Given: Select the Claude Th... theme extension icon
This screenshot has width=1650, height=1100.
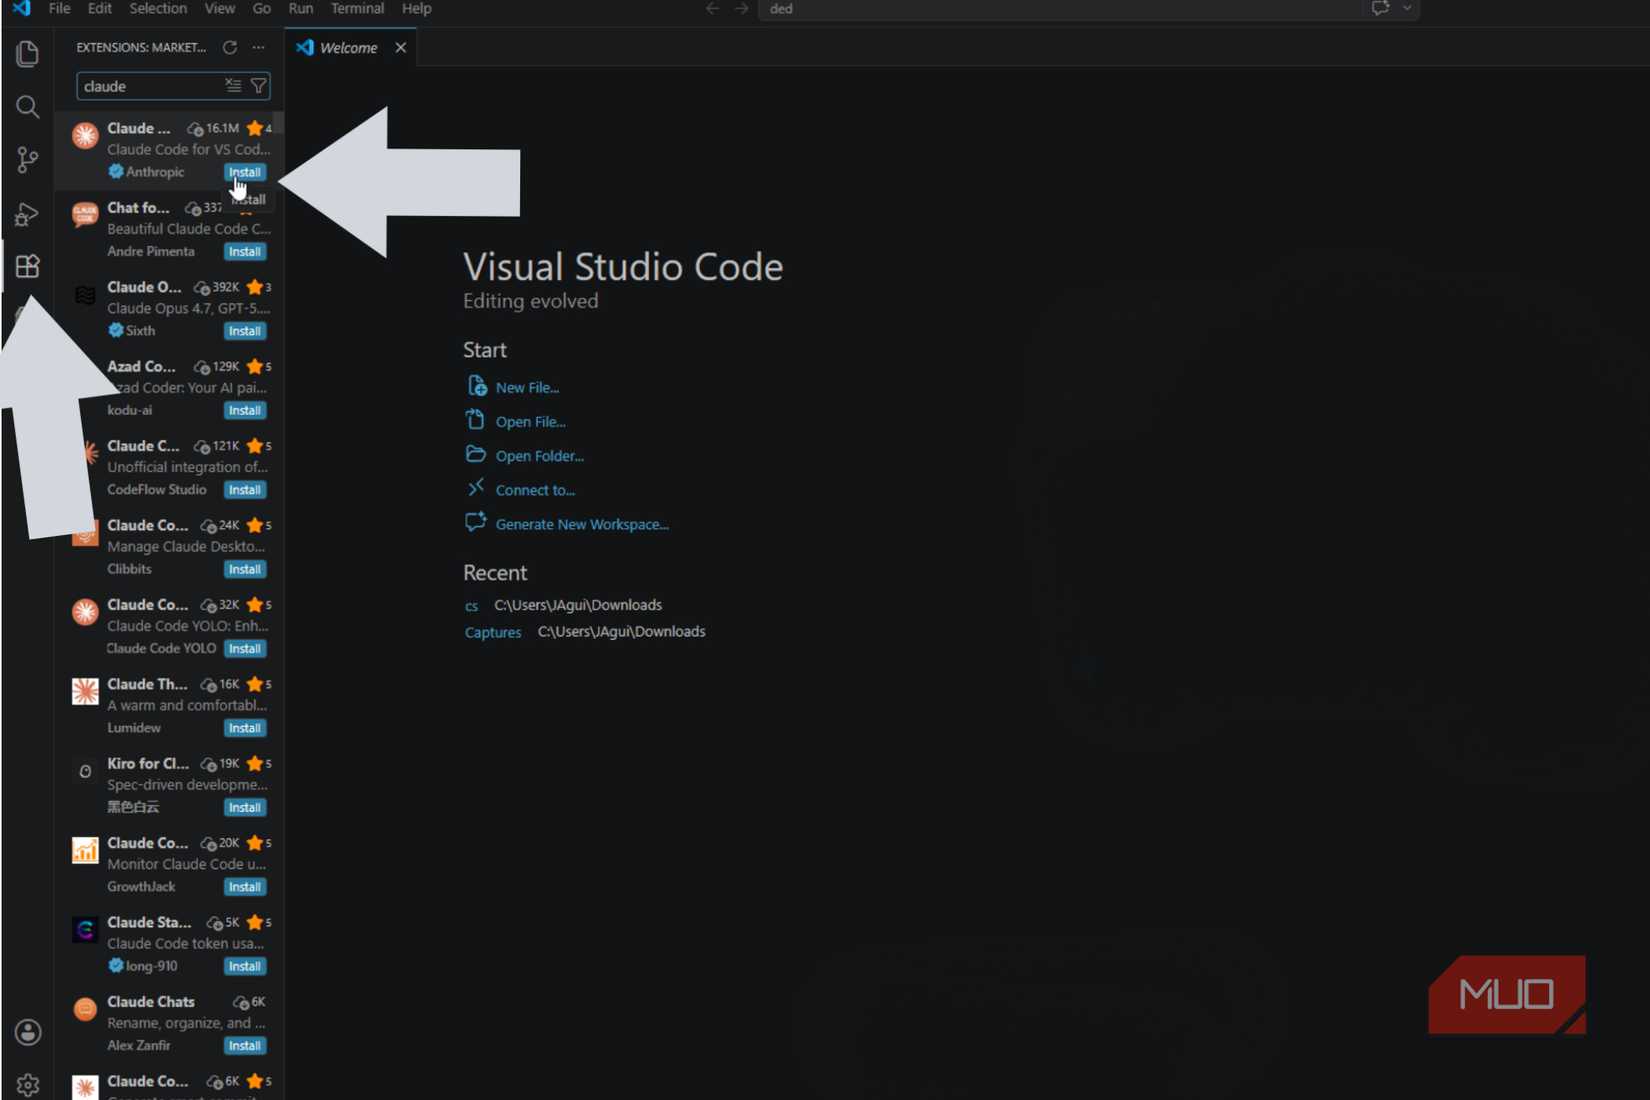Looking at the screenshot, I should [x=85, y=691].
